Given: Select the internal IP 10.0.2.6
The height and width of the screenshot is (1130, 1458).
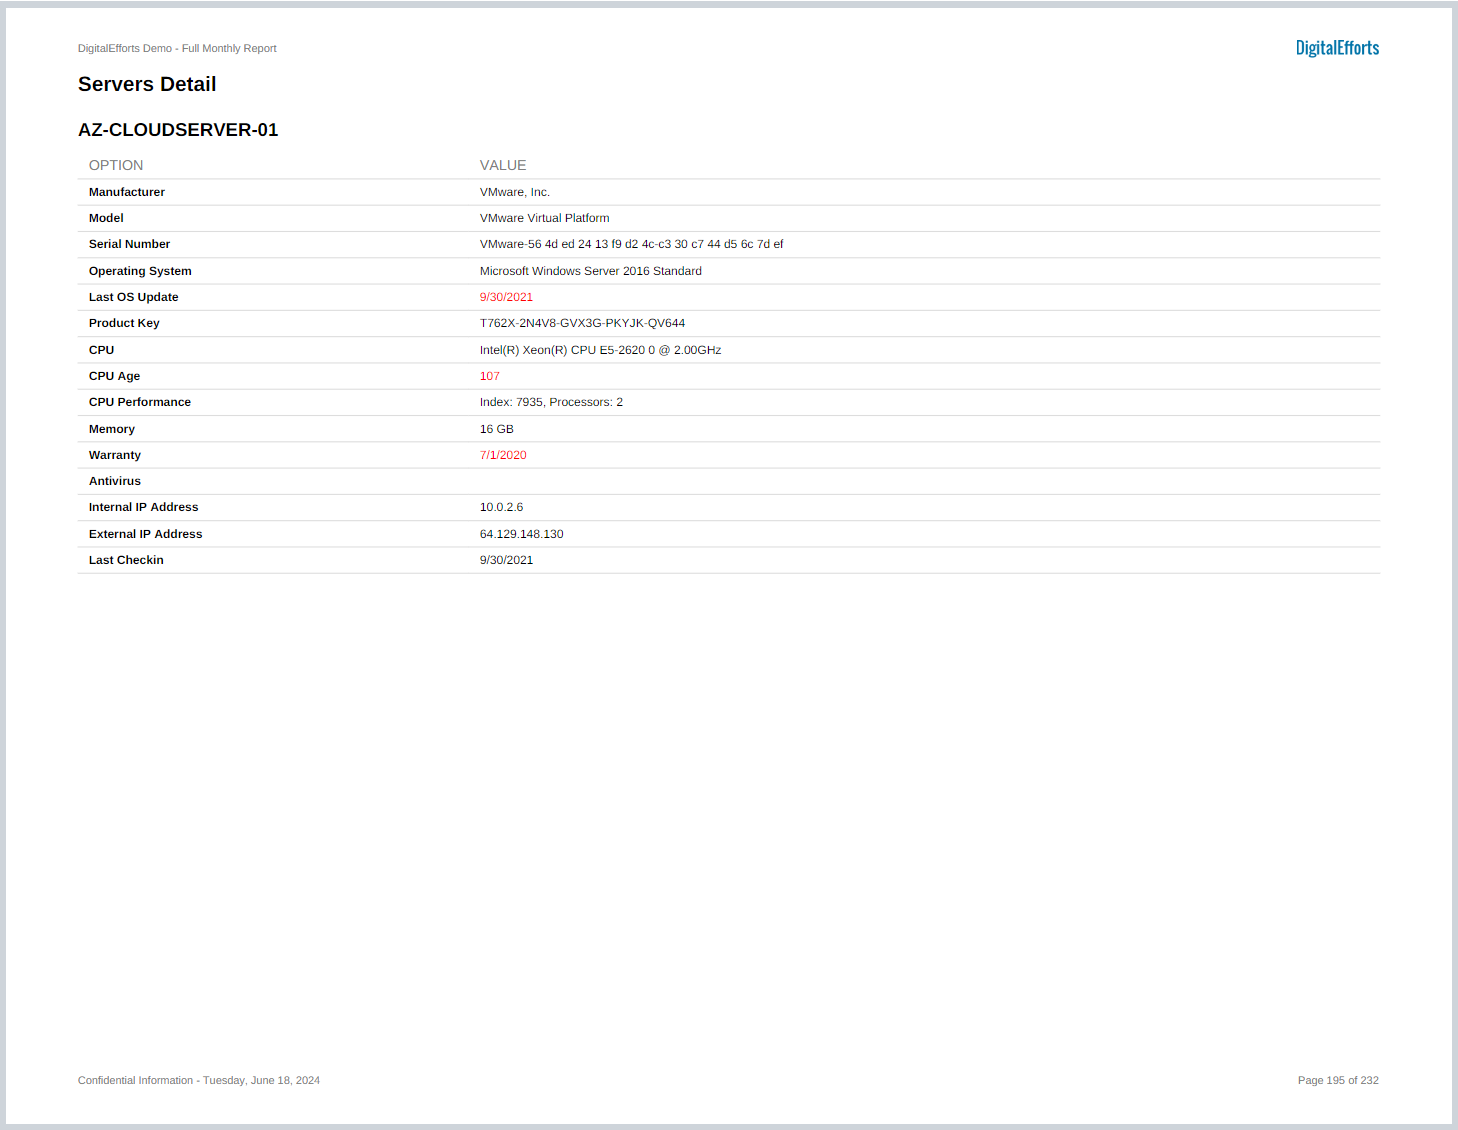Looking at the screenshot, I should (502, 507).
